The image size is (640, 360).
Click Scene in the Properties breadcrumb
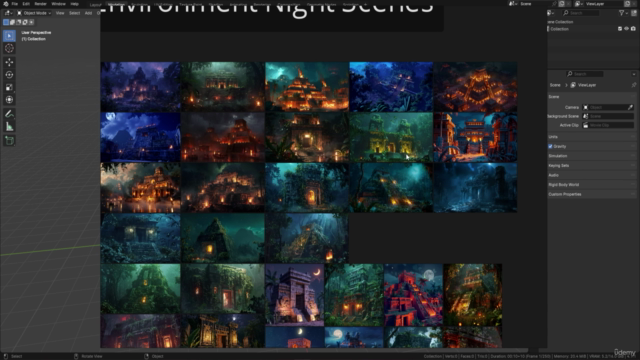click(555, 85)
